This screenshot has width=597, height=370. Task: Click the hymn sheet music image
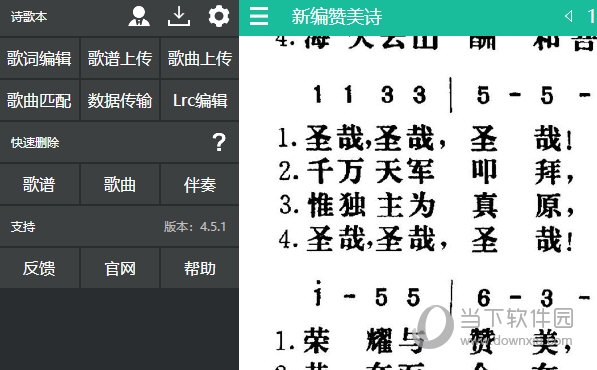418,203
